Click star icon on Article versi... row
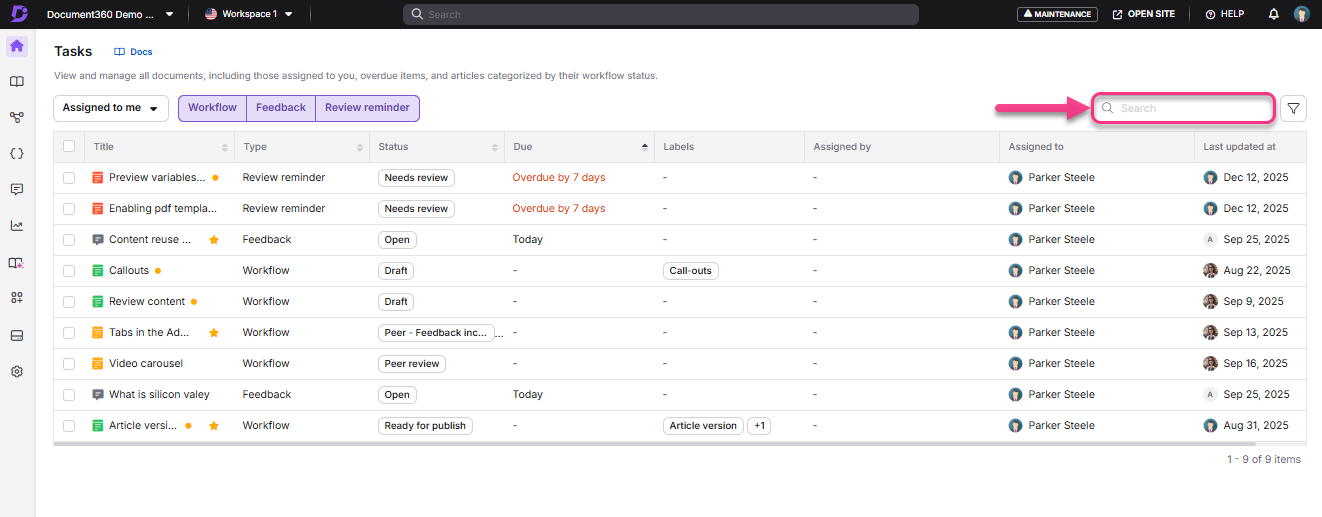The width and height of the screenshot is (1322, 517). pos(214,426)
